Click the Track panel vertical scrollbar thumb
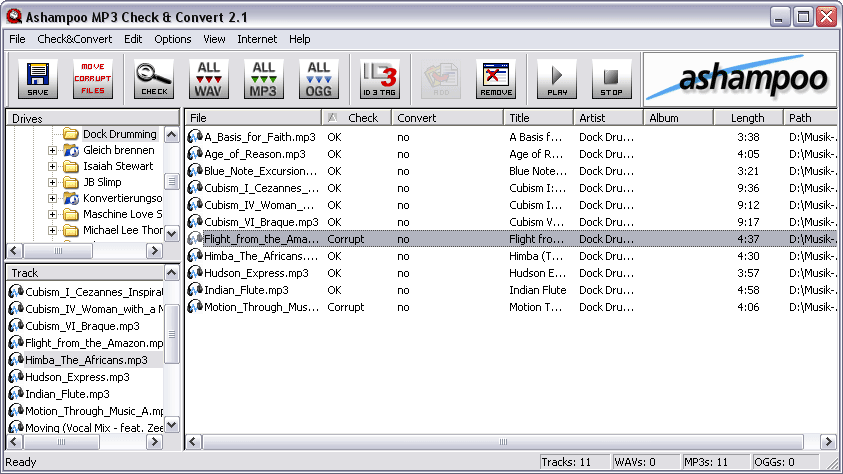The height and width of the screenshot is (474, 843). tap(172, 334)
